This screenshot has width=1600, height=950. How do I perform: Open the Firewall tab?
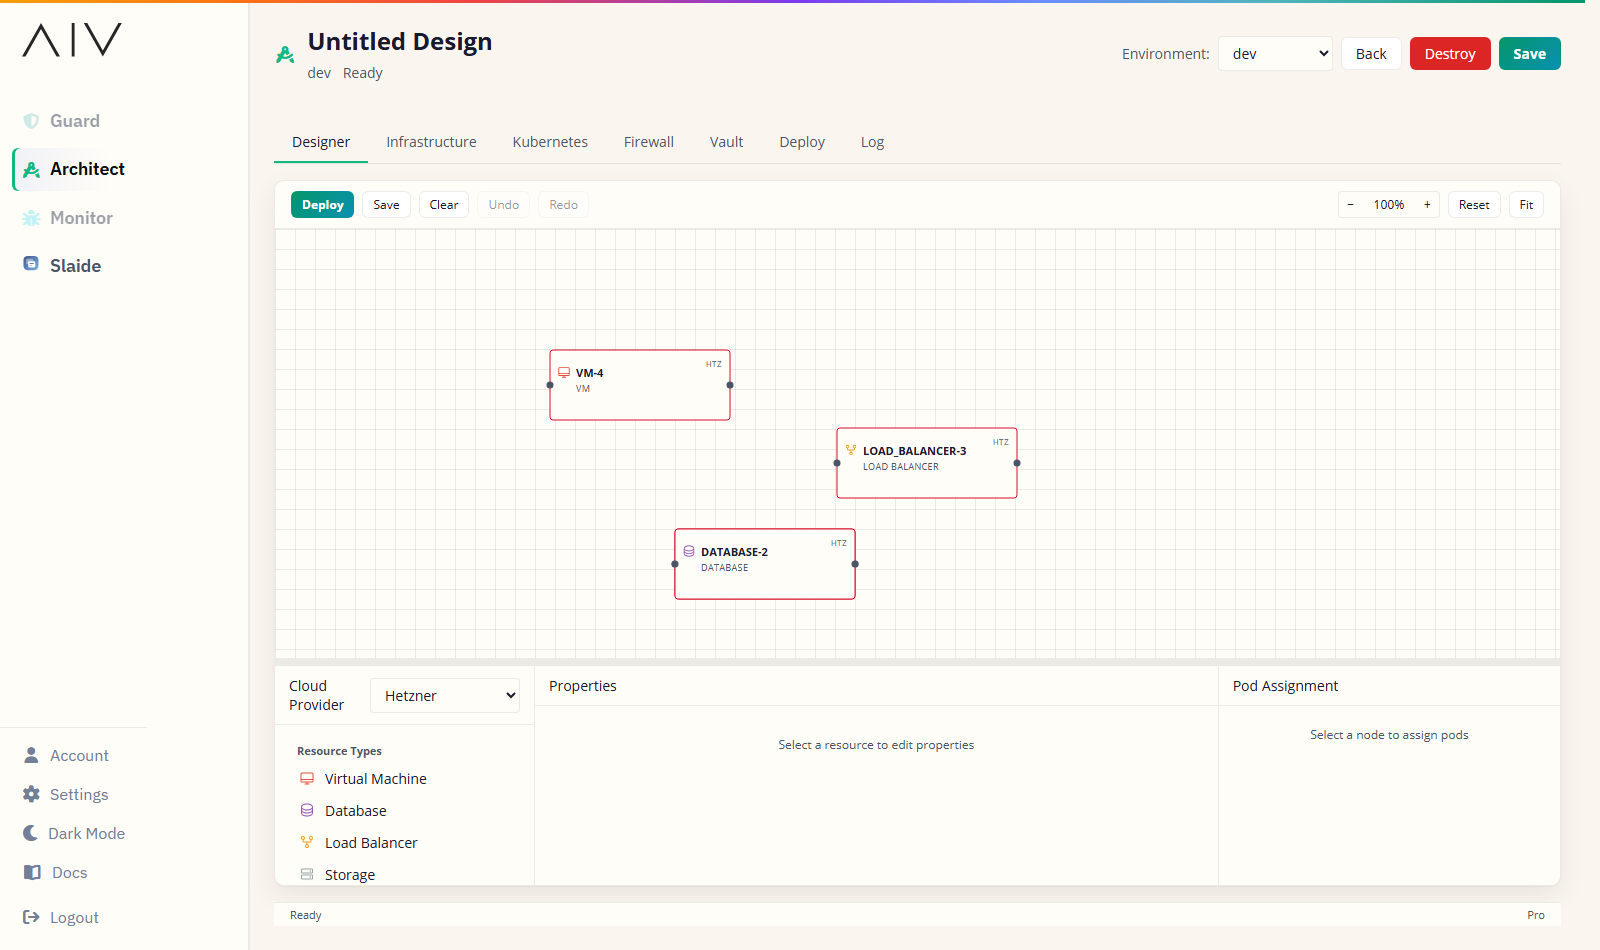tap(649, 142)
